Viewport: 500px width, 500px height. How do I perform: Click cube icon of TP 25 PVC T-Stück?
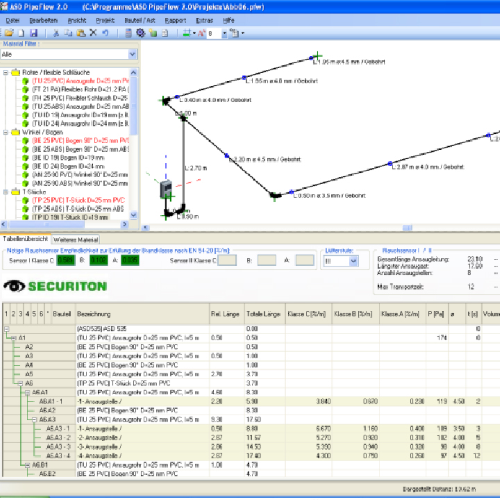point(26,200)
